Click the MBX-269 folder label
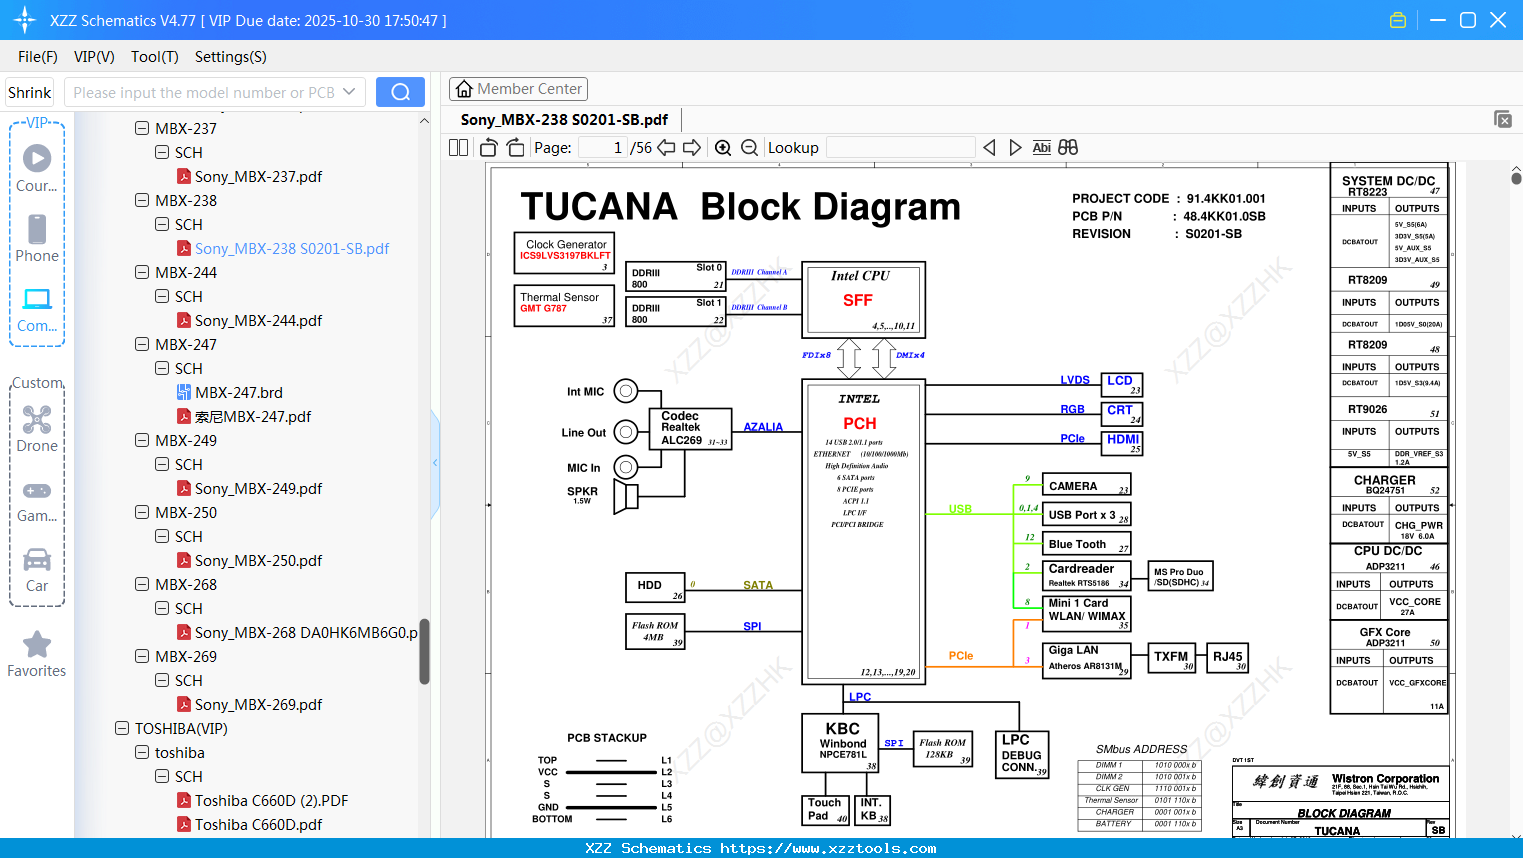1523x858 pixels. [x=186, y=656]
